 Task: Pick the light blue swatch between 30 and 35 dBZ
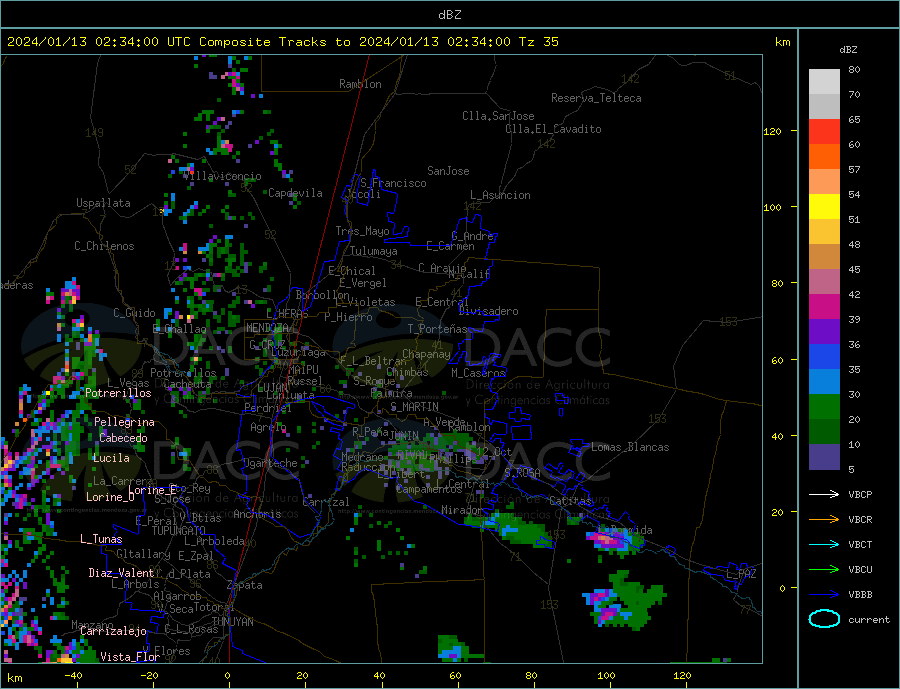tap(824, 382)
